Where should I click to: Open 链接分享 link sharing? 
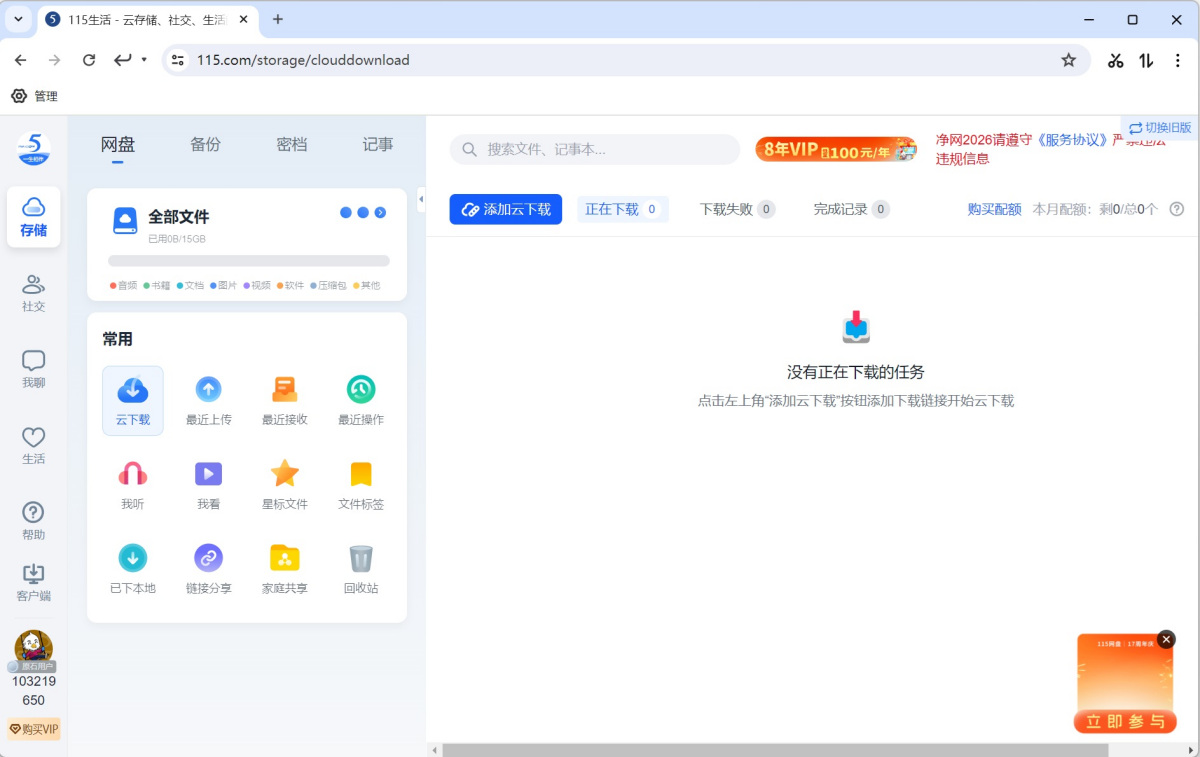tap(208, 560)
